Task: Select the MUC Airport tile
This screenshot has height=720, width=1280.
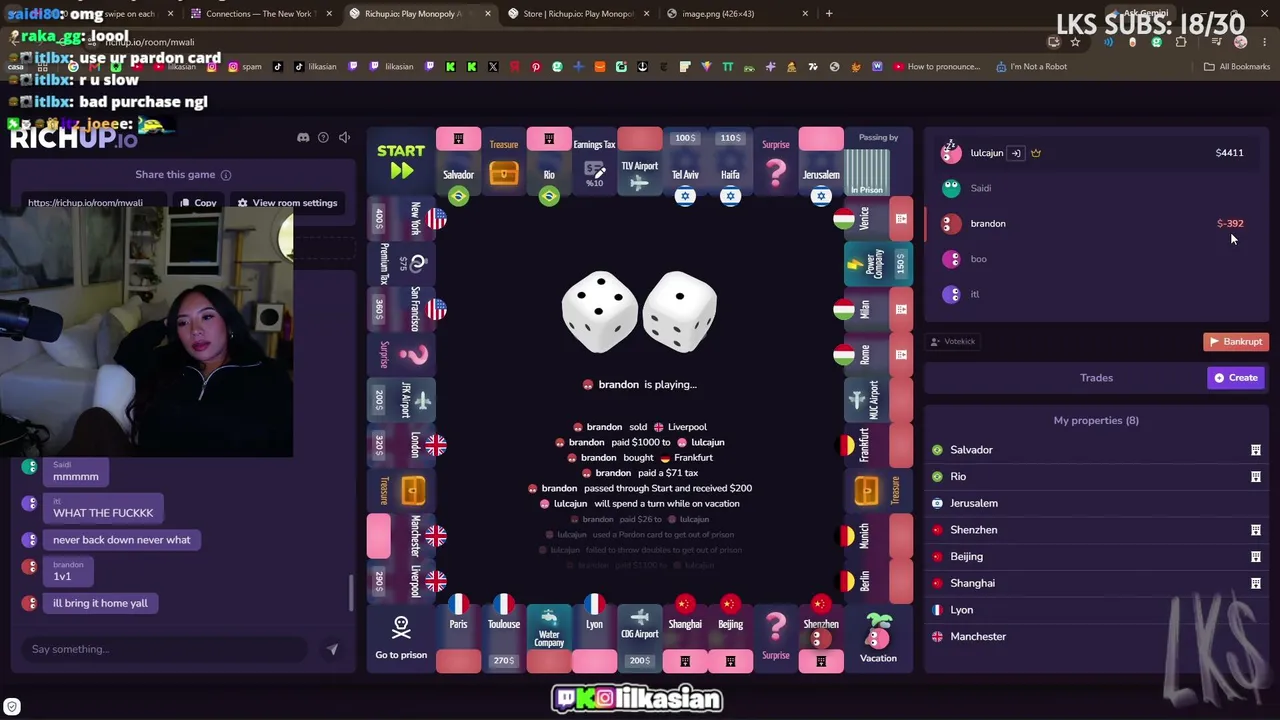Action: click(878, 399)
